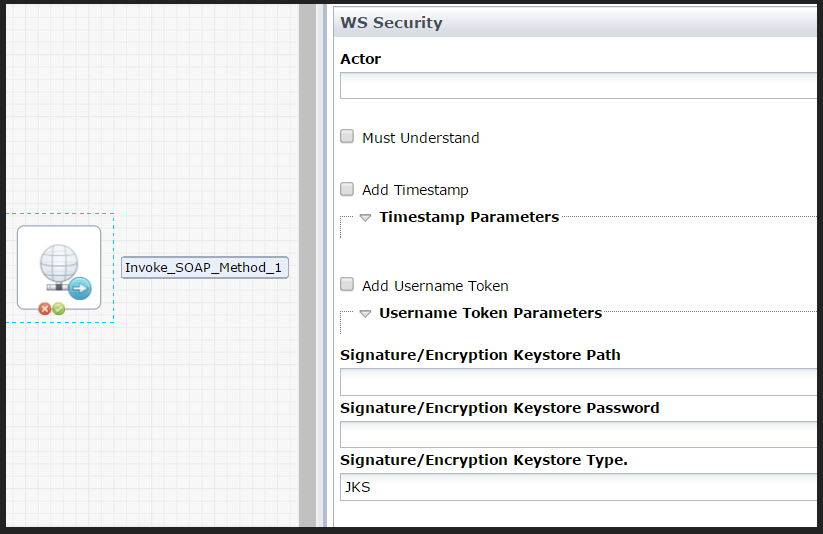This screenshot has width=823, height=534.
Task: Click the WS Security section header
Action: pos(392,23)
